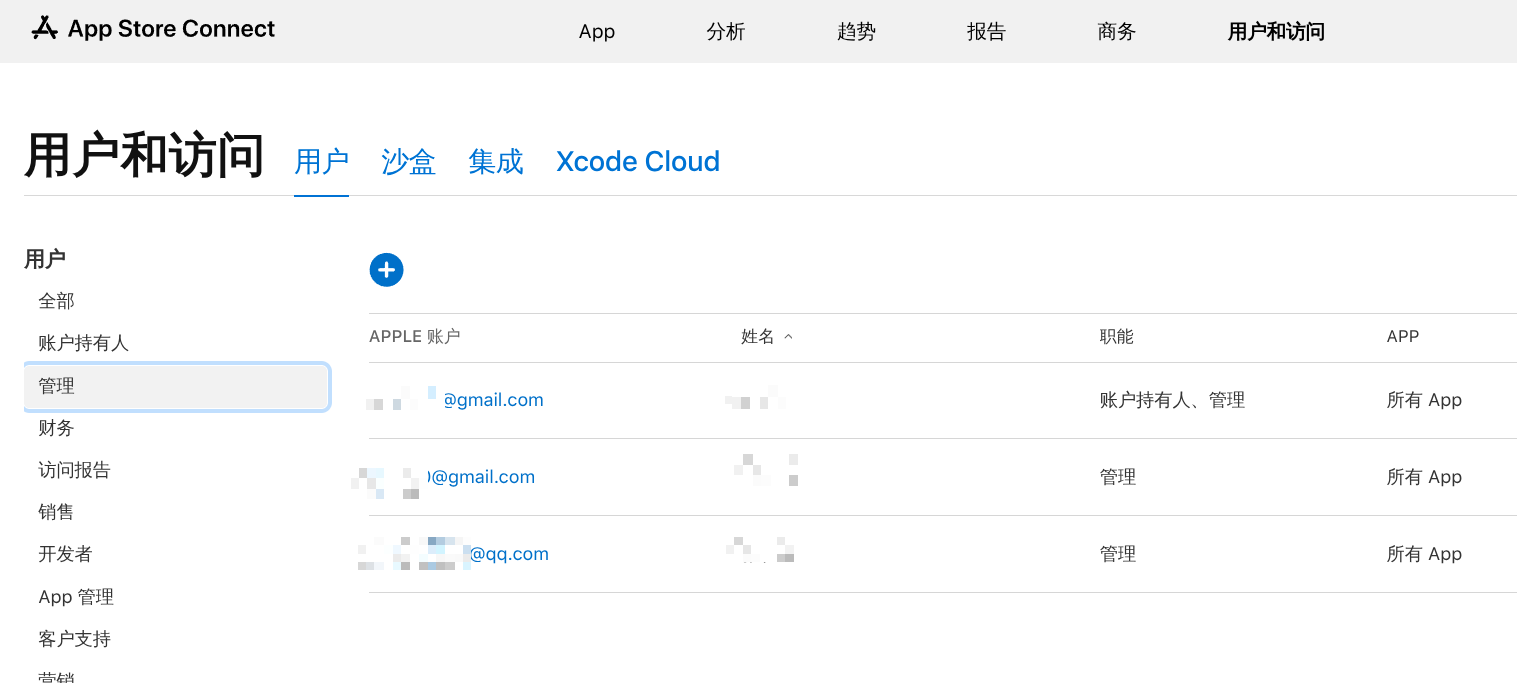Viewport: 1517px width, 683px height.
Task: Select 账户持有人 in the sidebar
Action: (x=83, y=343)
